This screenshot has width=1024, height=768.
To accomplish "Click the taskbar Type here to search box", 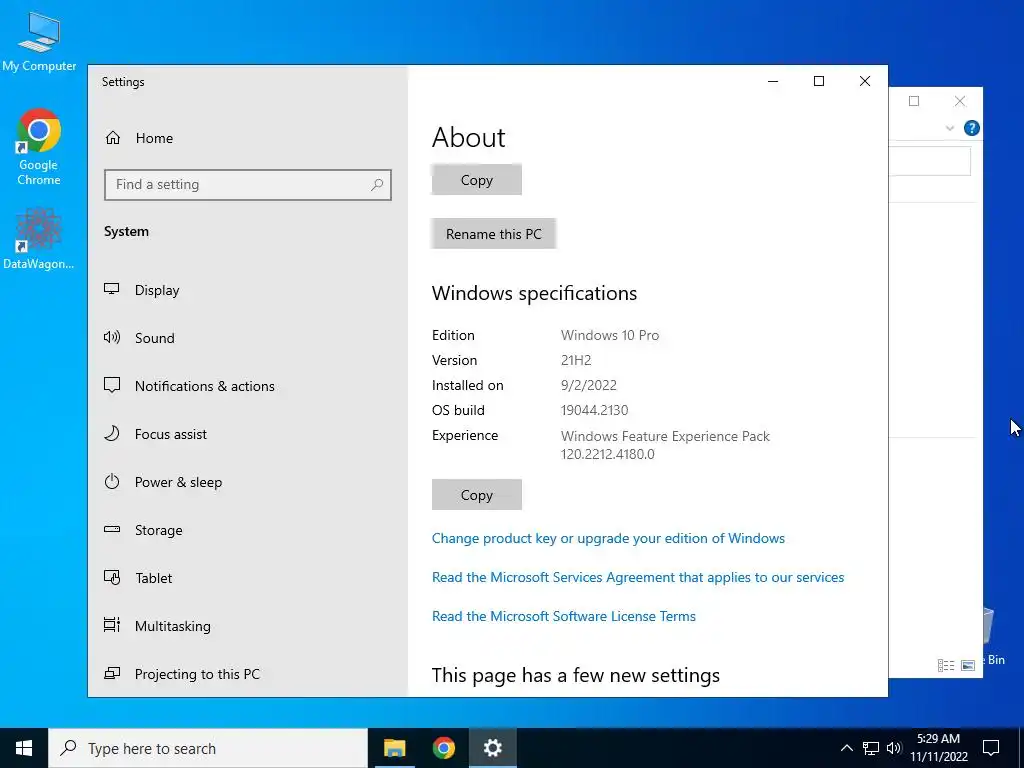I will (x=208, y=748).
